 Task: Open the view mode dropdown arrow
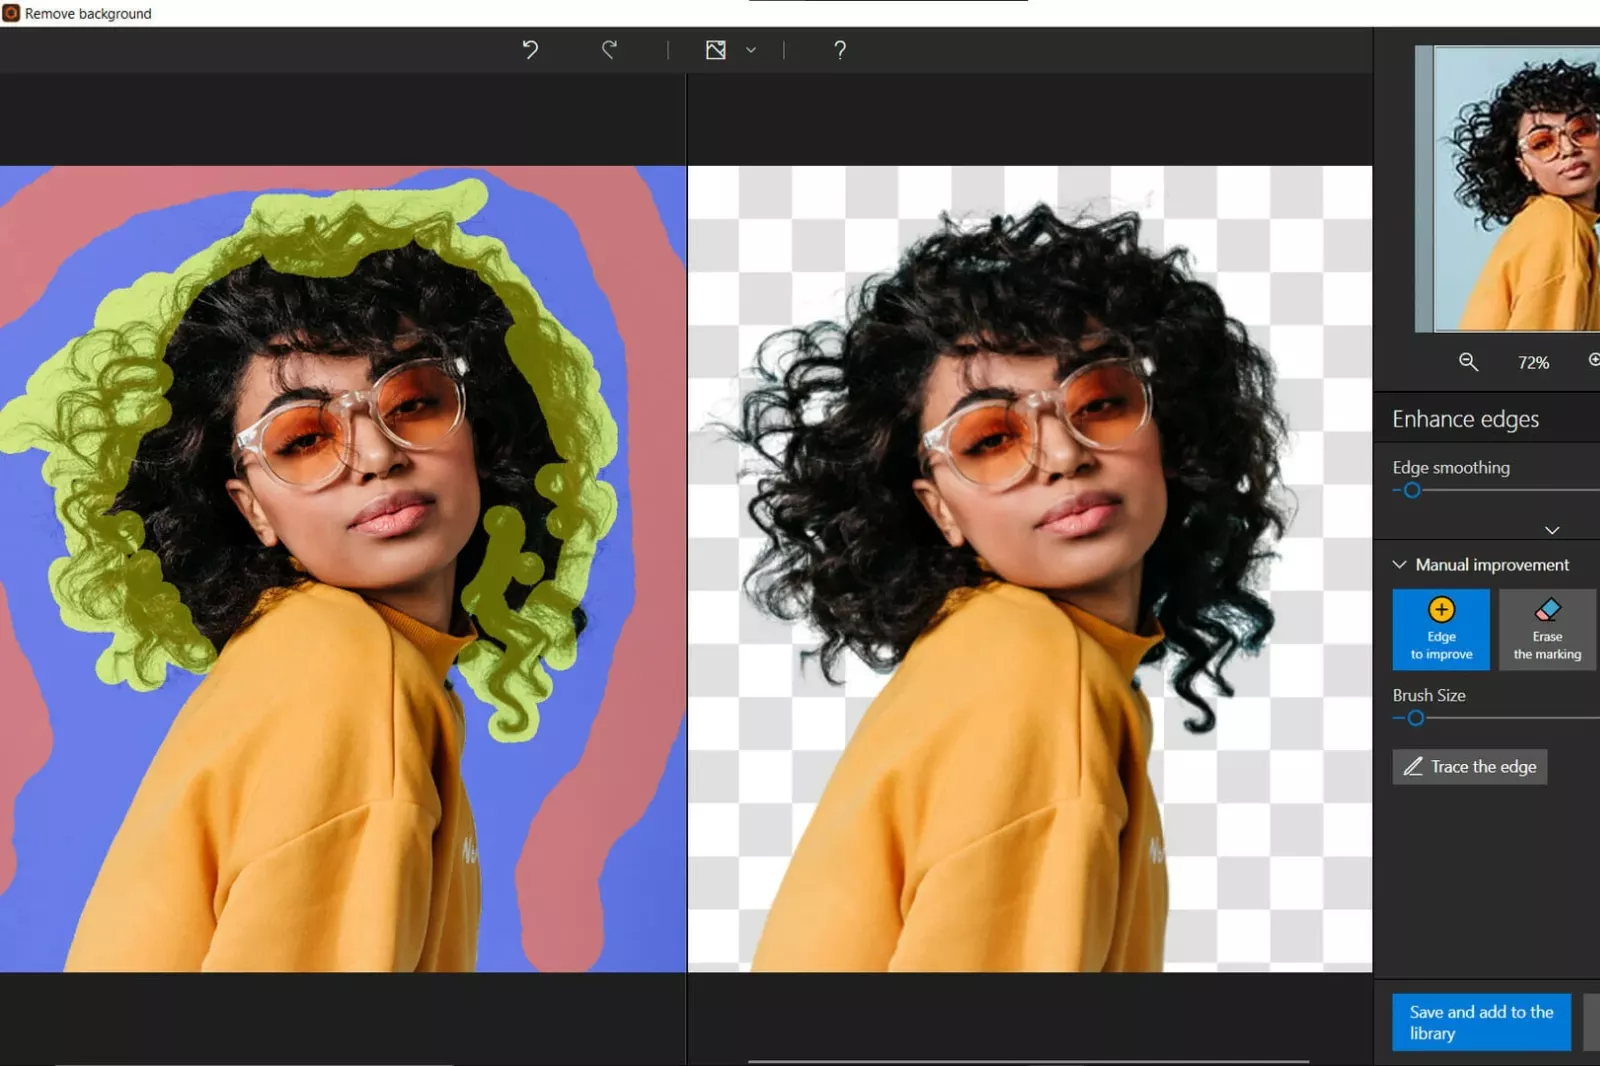coord(751,49)
